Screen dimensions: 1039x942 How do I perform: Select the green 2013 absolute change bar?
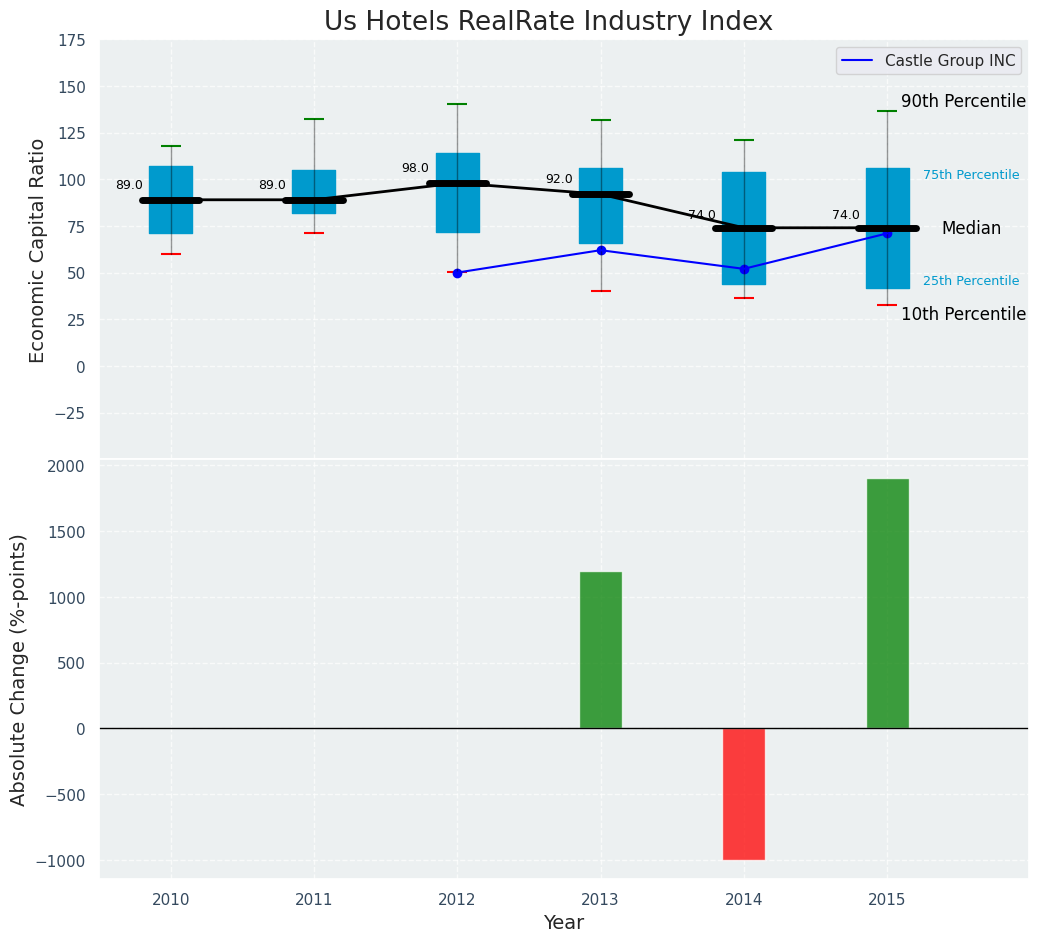point(601,650)
